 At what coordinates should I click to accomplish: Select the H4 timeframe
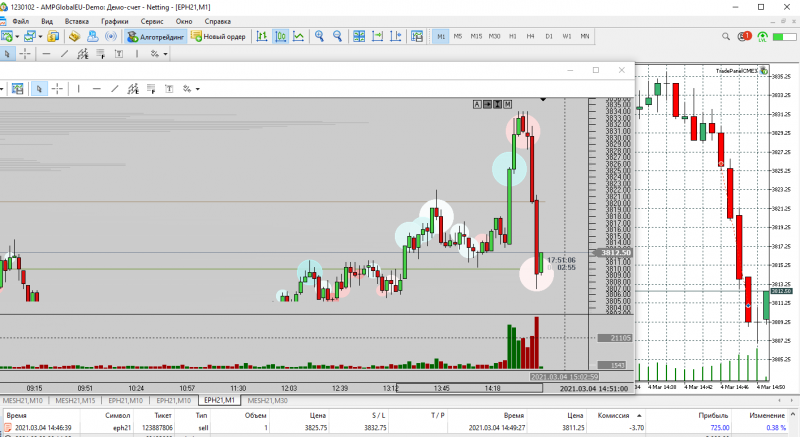(531, 36)
